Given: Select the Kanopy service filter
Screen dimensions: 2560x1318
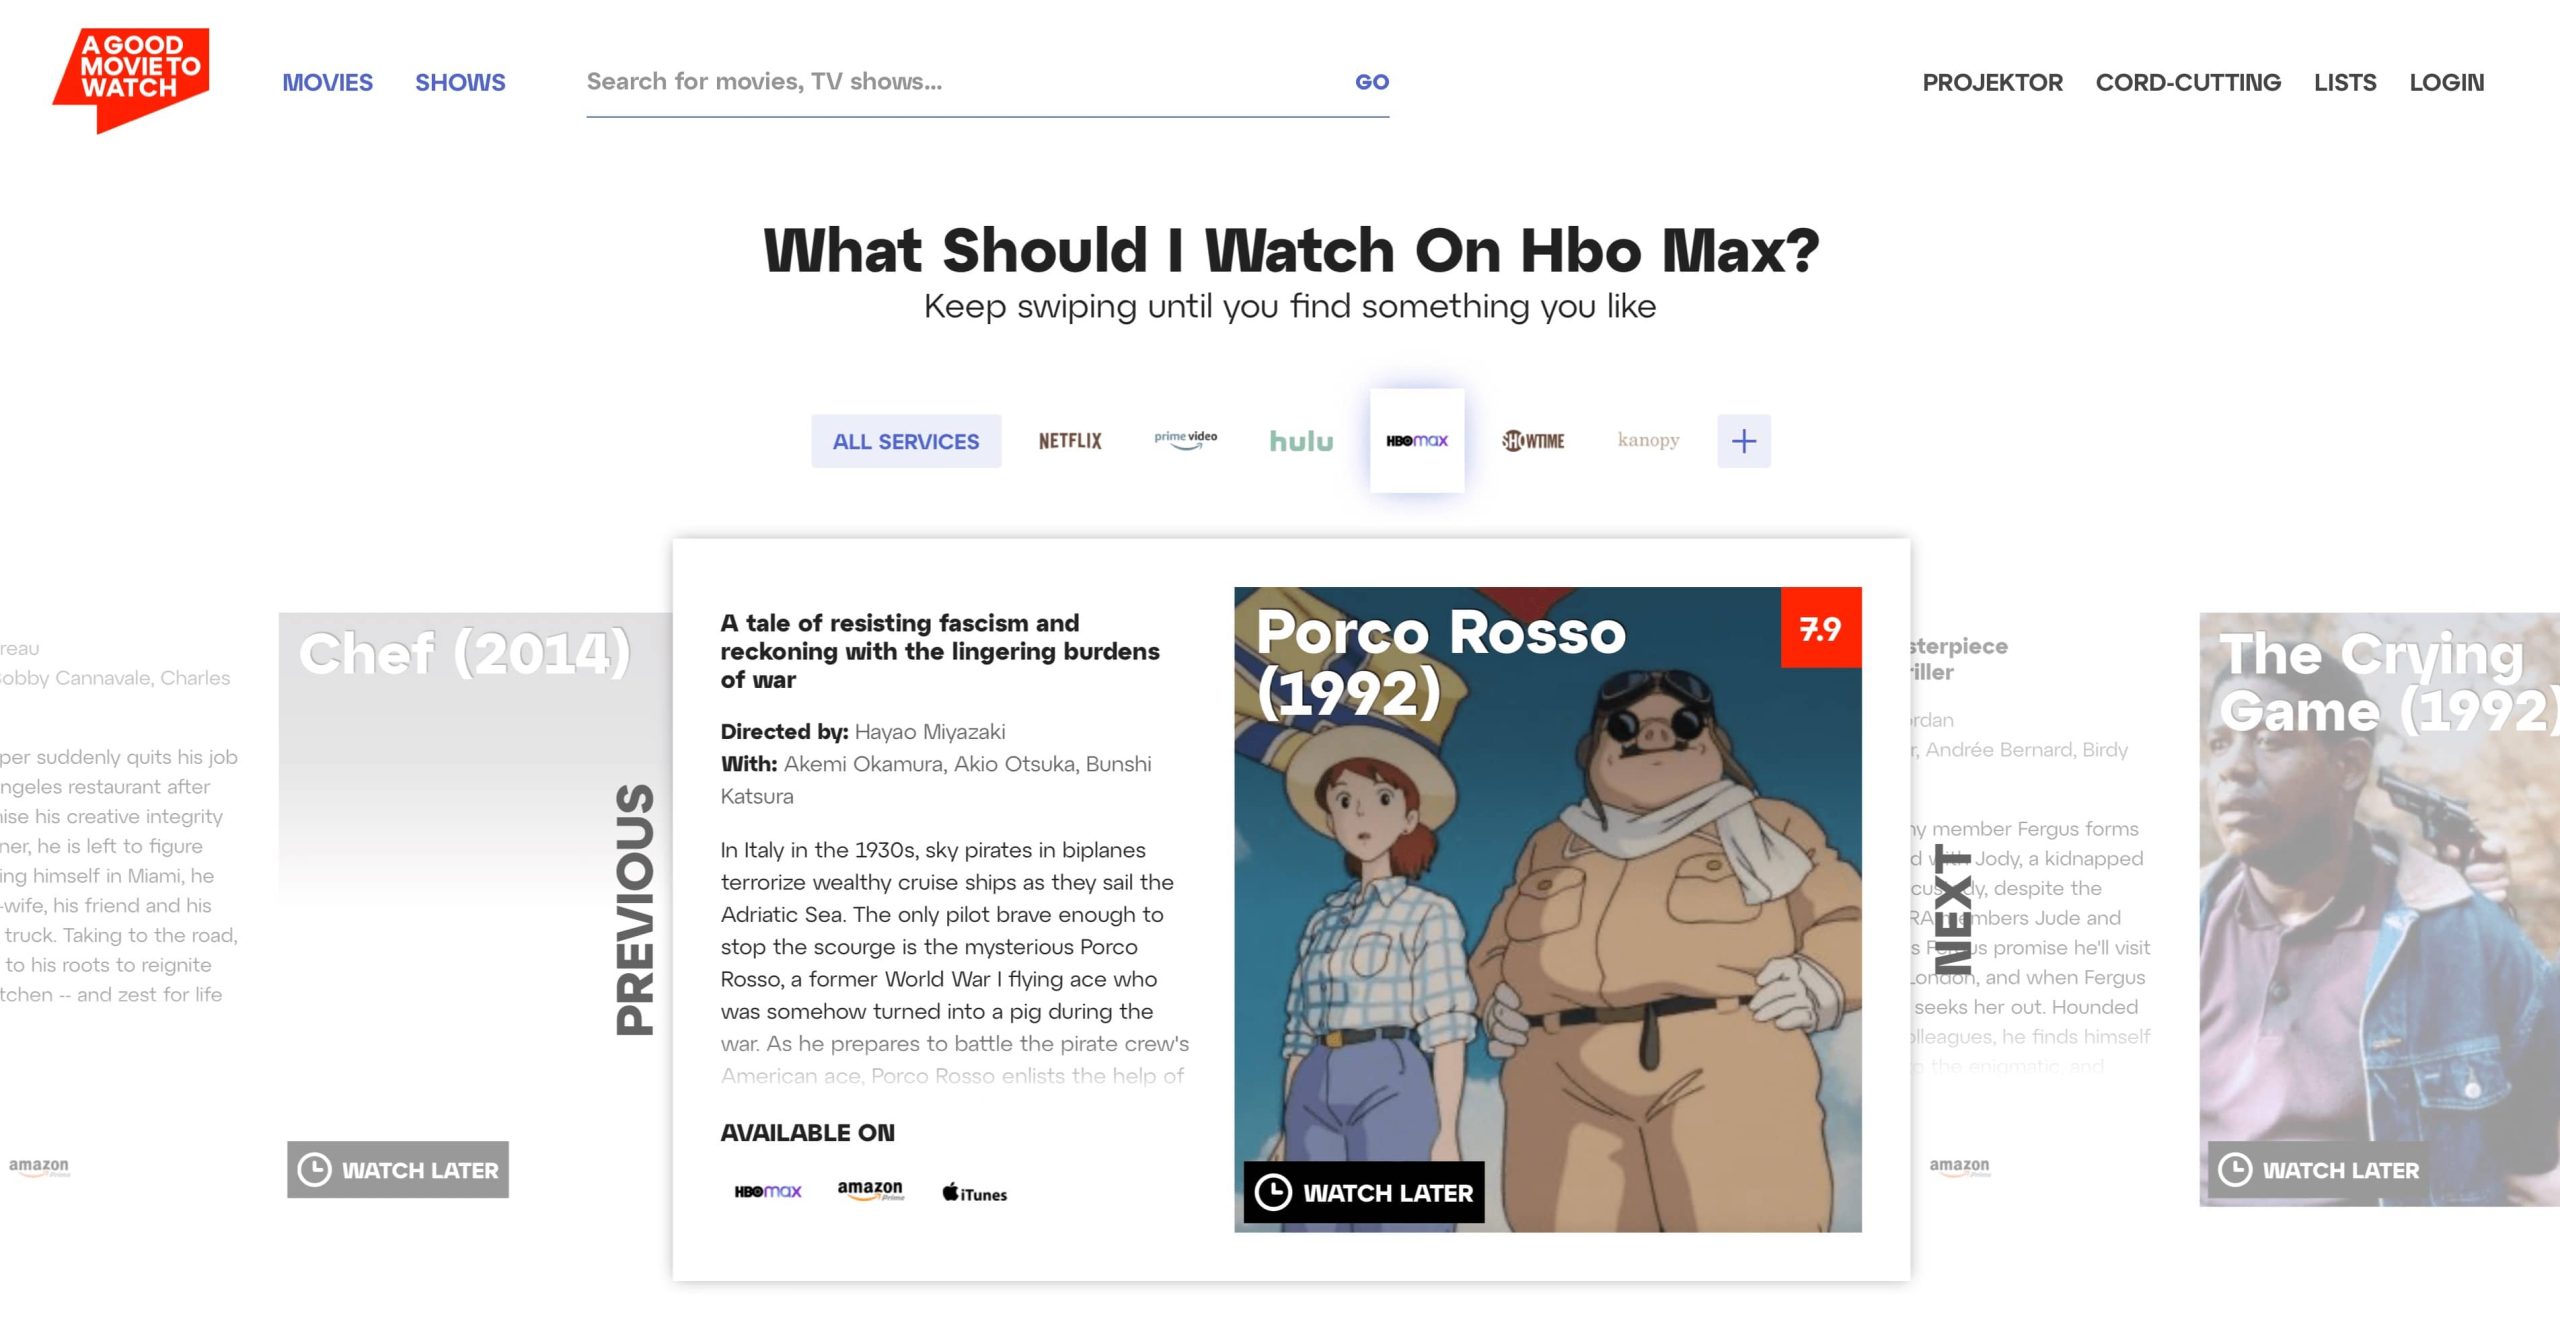Looking at the screenshot, I should pyautogui.click(x=1648, y=441).
